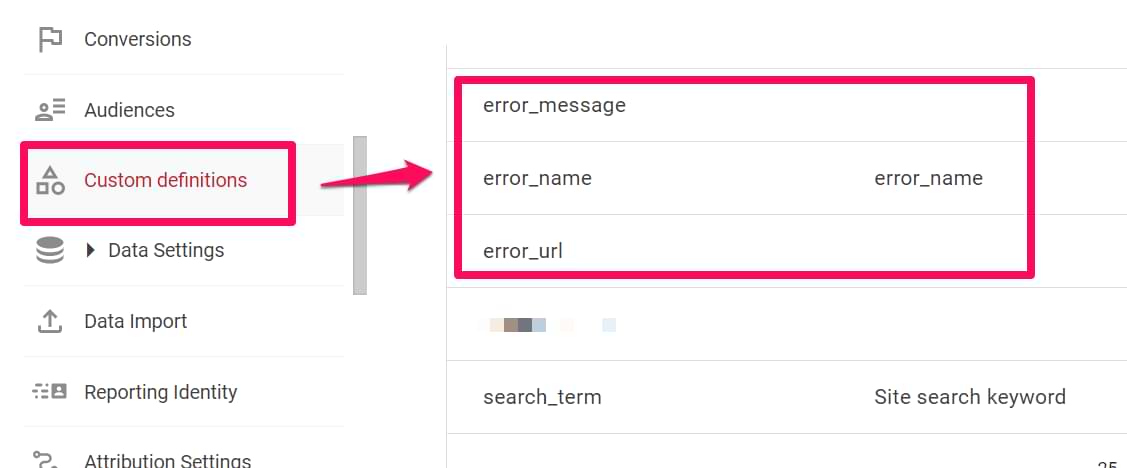Open Data Import settings
1127x468 pixels.
tap(135, 321)
